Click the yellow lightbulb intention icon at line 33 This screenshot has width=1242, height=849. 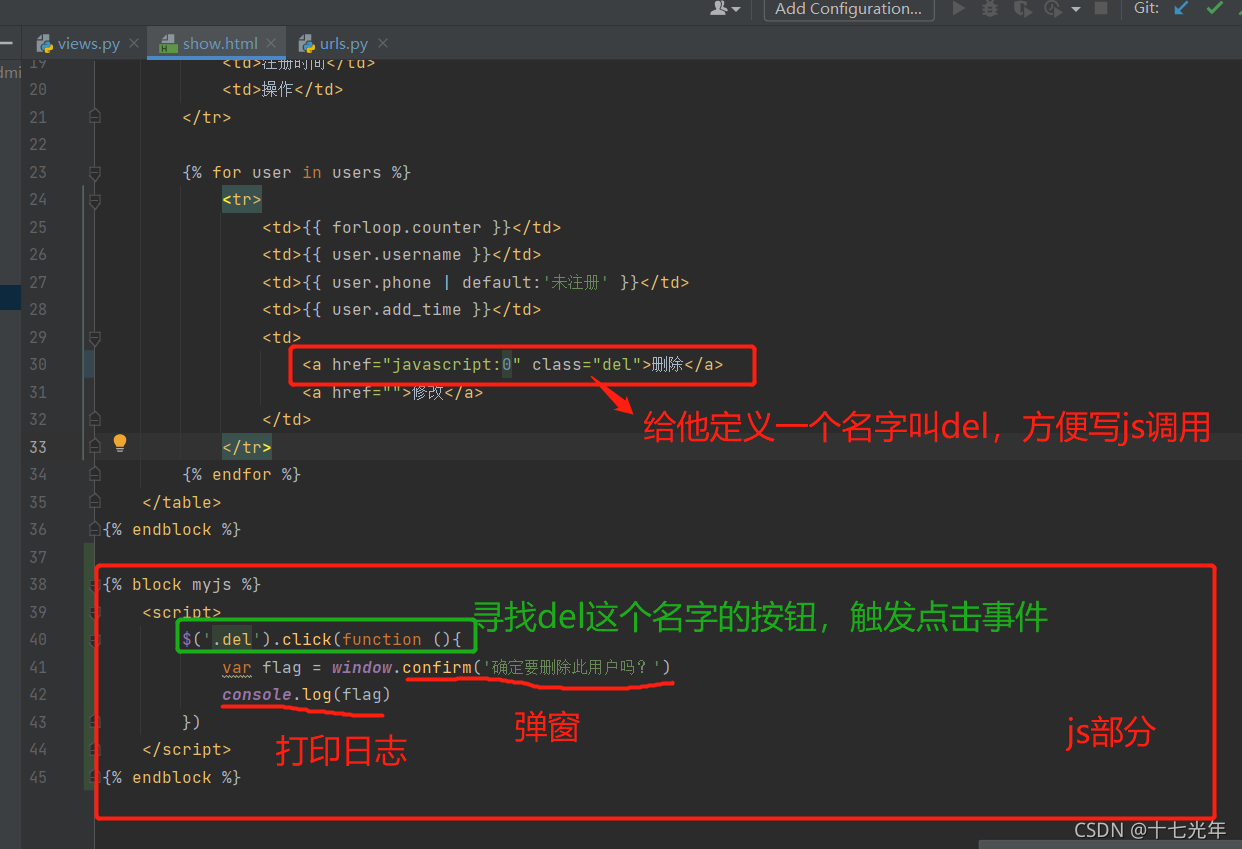(120, 442)
